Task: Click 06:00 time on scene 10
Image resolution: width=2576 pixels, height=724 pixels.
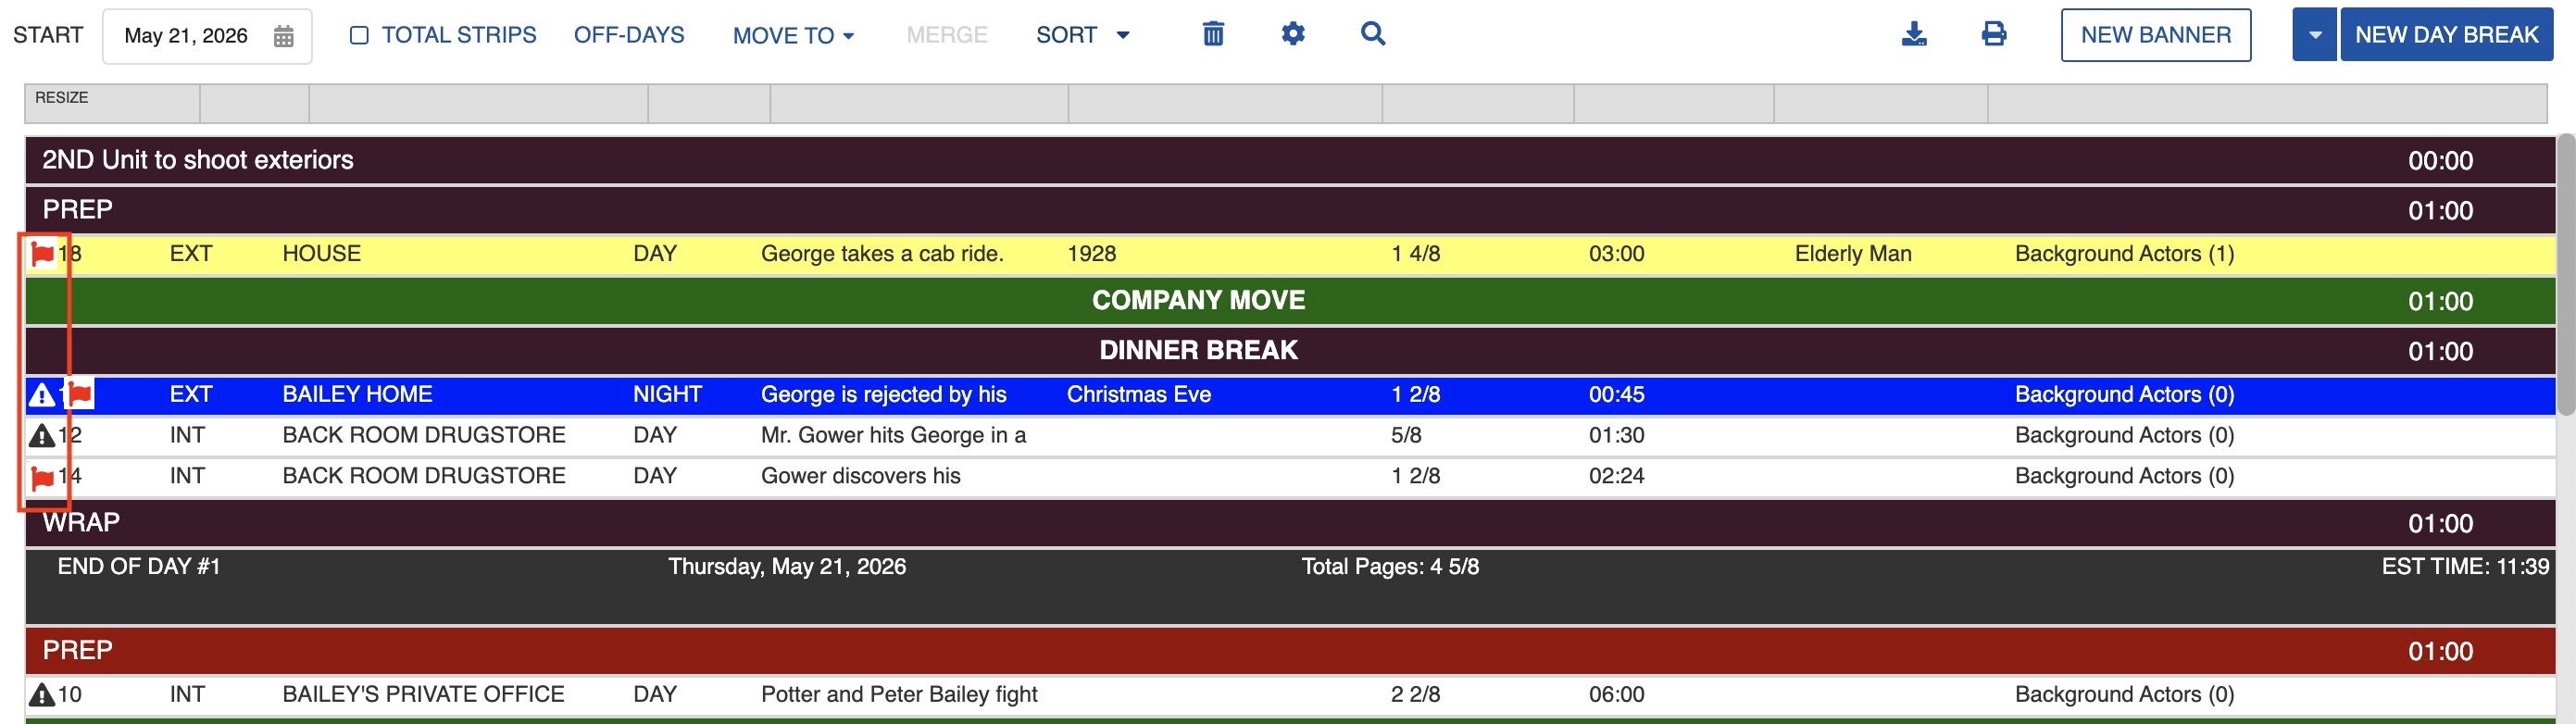Action: (x=1616, y=695)
